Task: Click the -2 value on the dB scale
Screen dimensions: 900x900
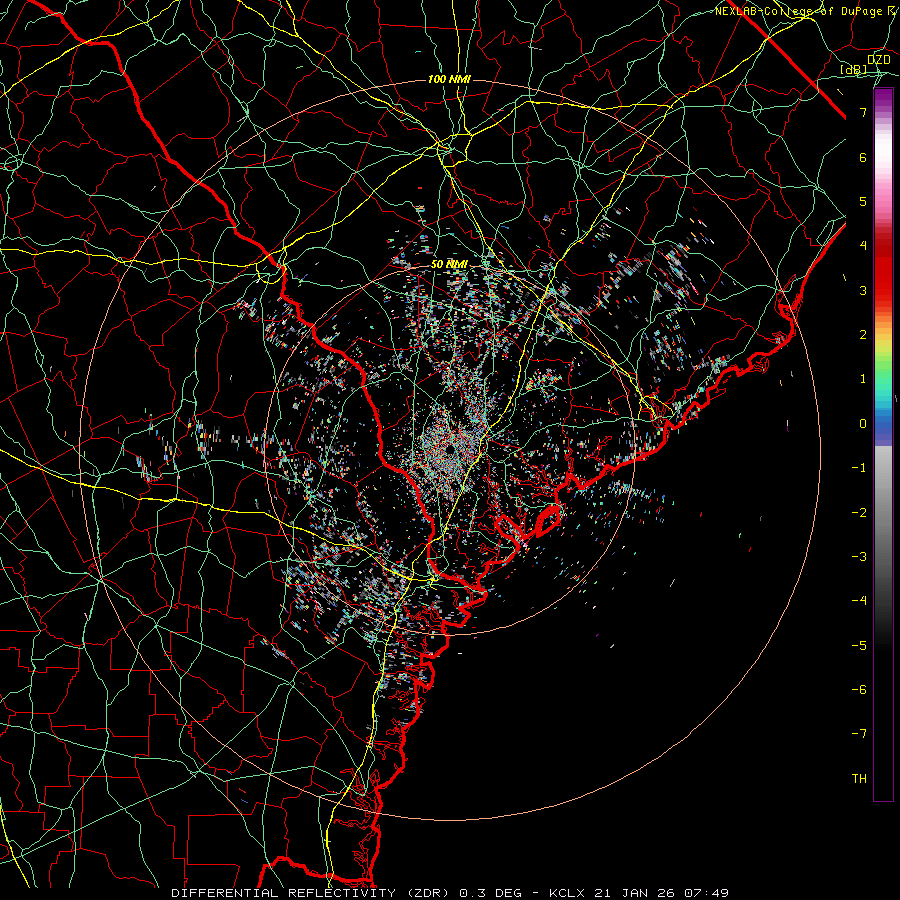Action: (859, 512)
